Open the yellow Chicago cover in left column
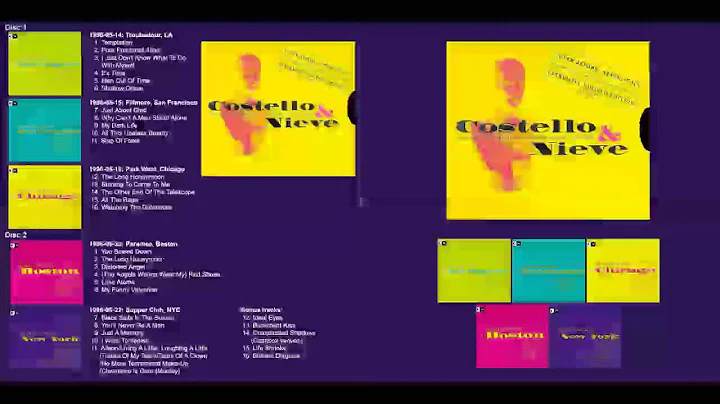The width and height of the screenshot is (720, 404). (x=45, y=197)
